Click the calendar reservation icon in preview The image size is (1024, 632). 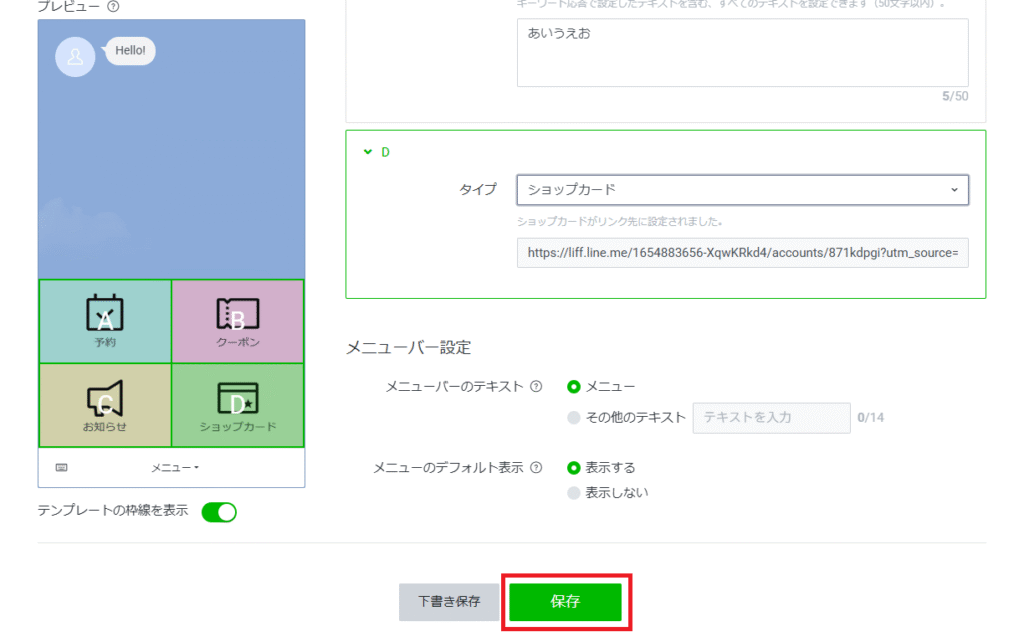tap(105, 314)
